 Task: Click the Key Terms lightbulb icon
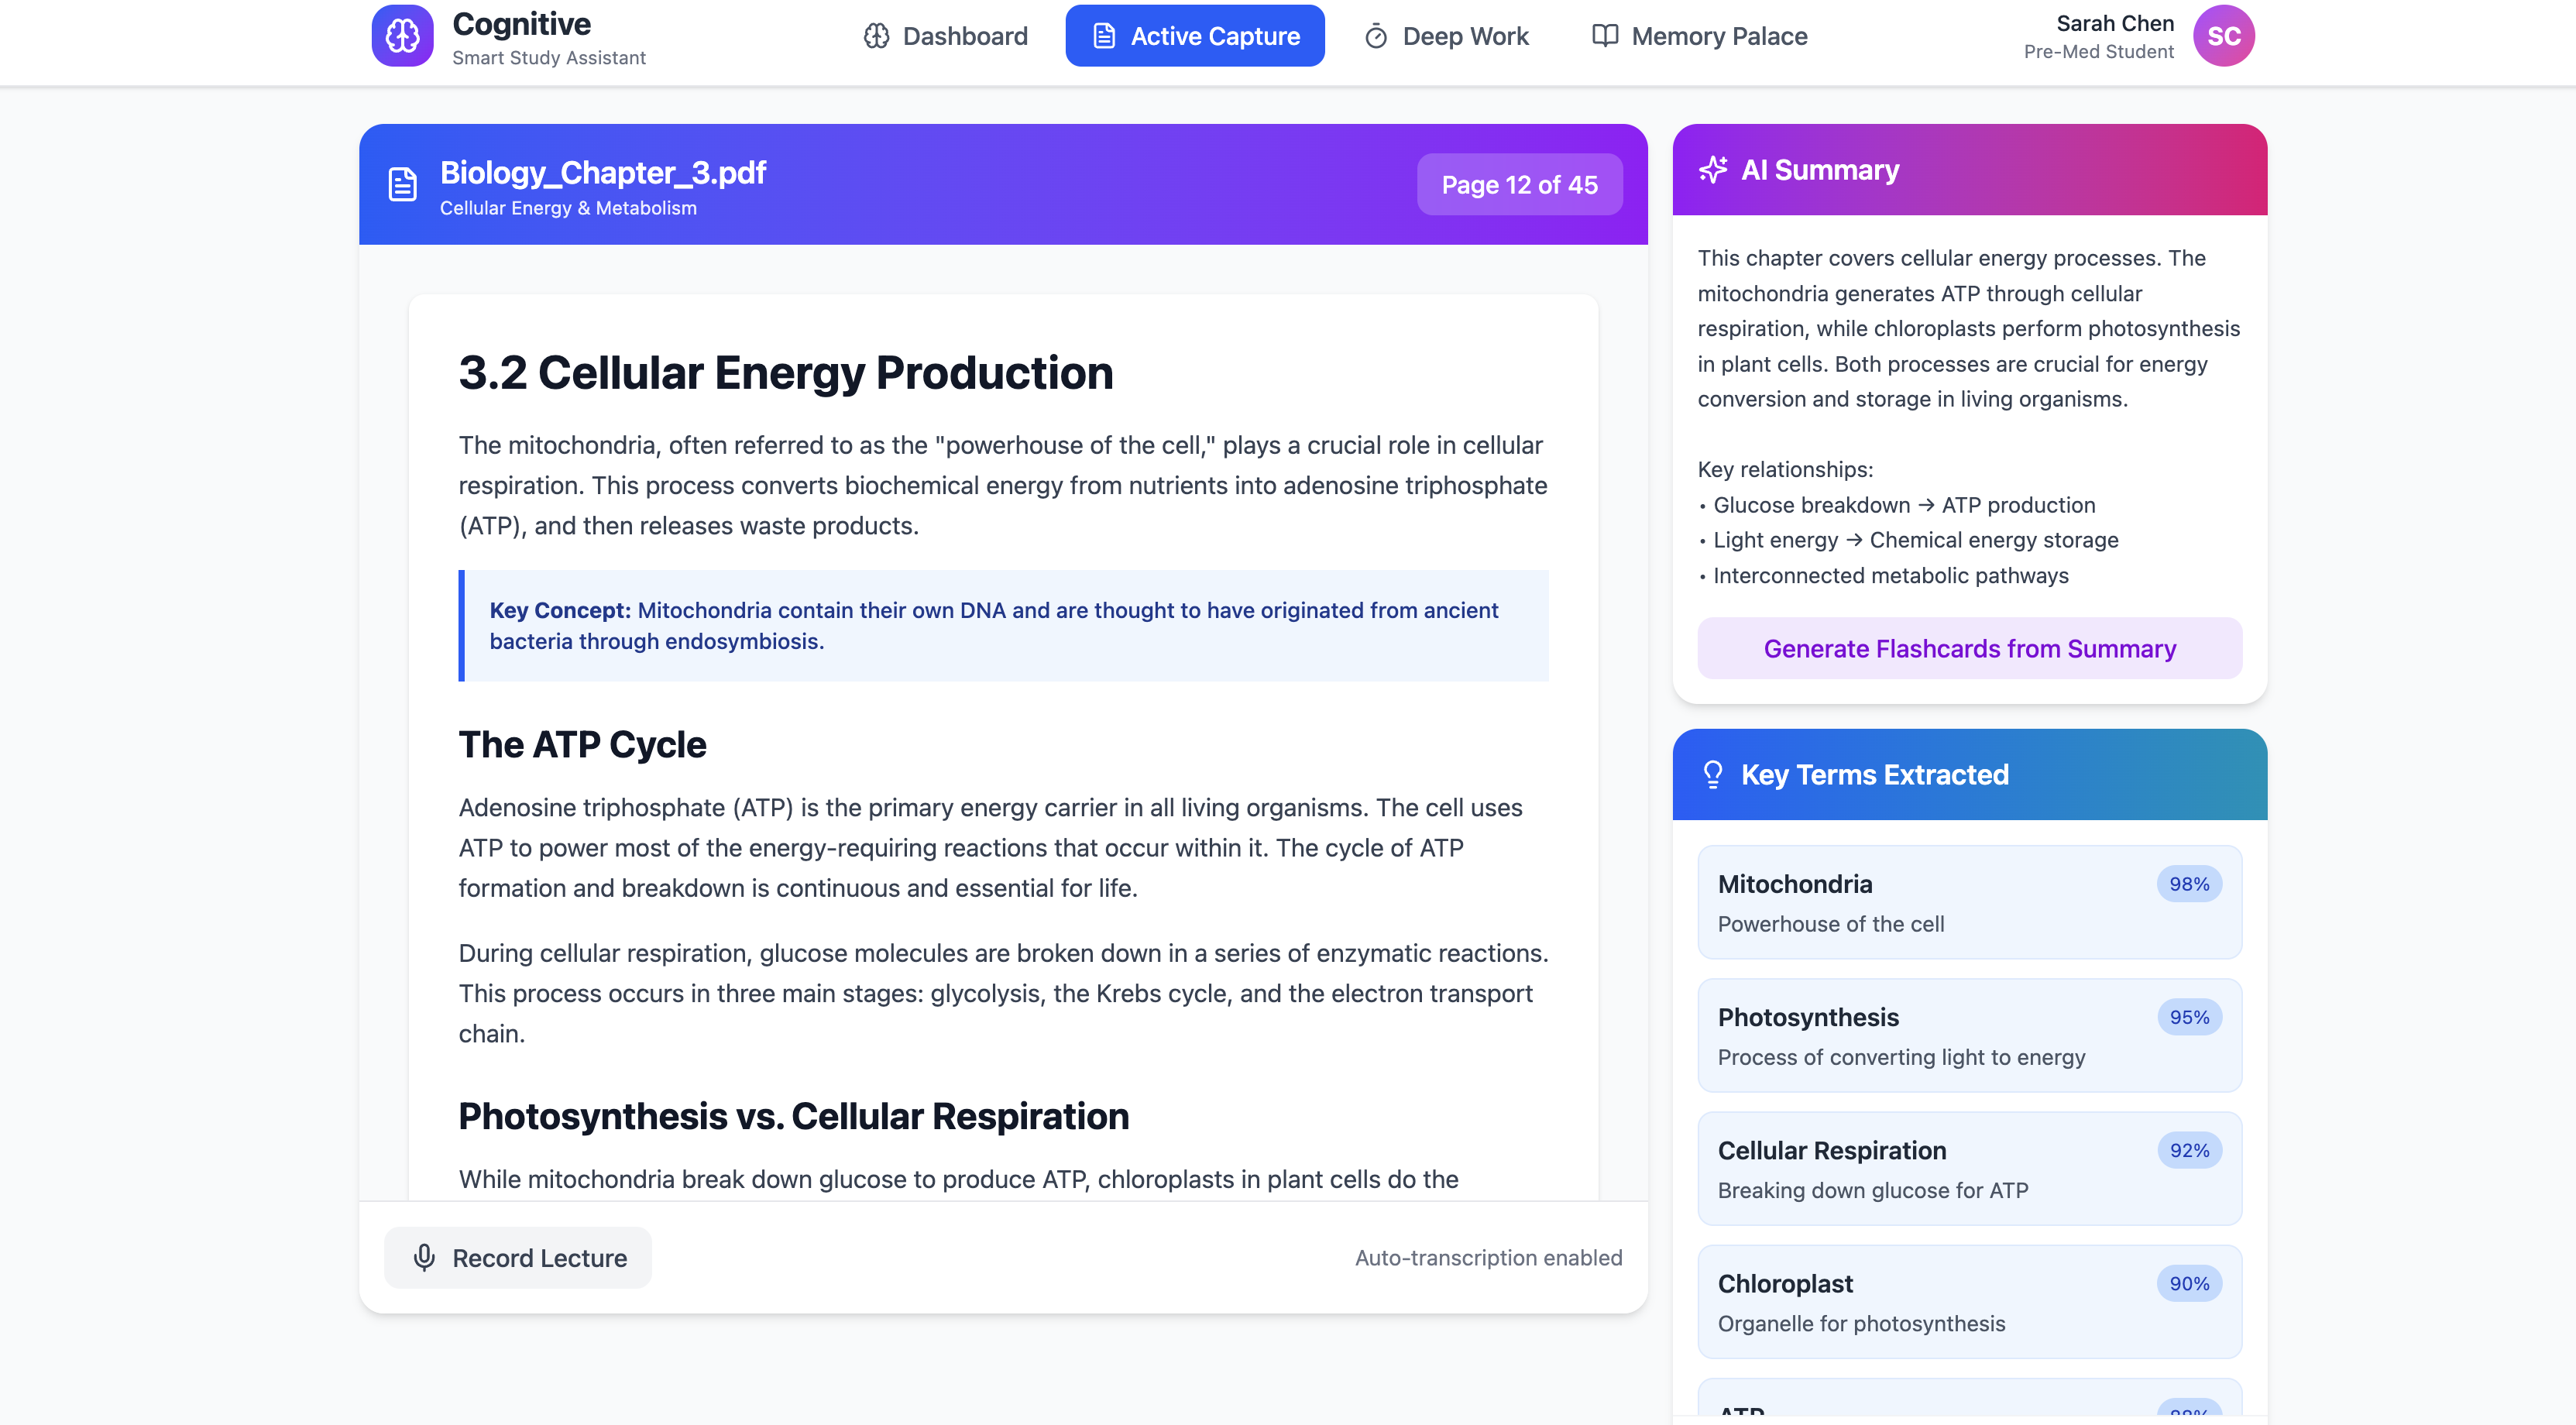(x=1712, y=775)
